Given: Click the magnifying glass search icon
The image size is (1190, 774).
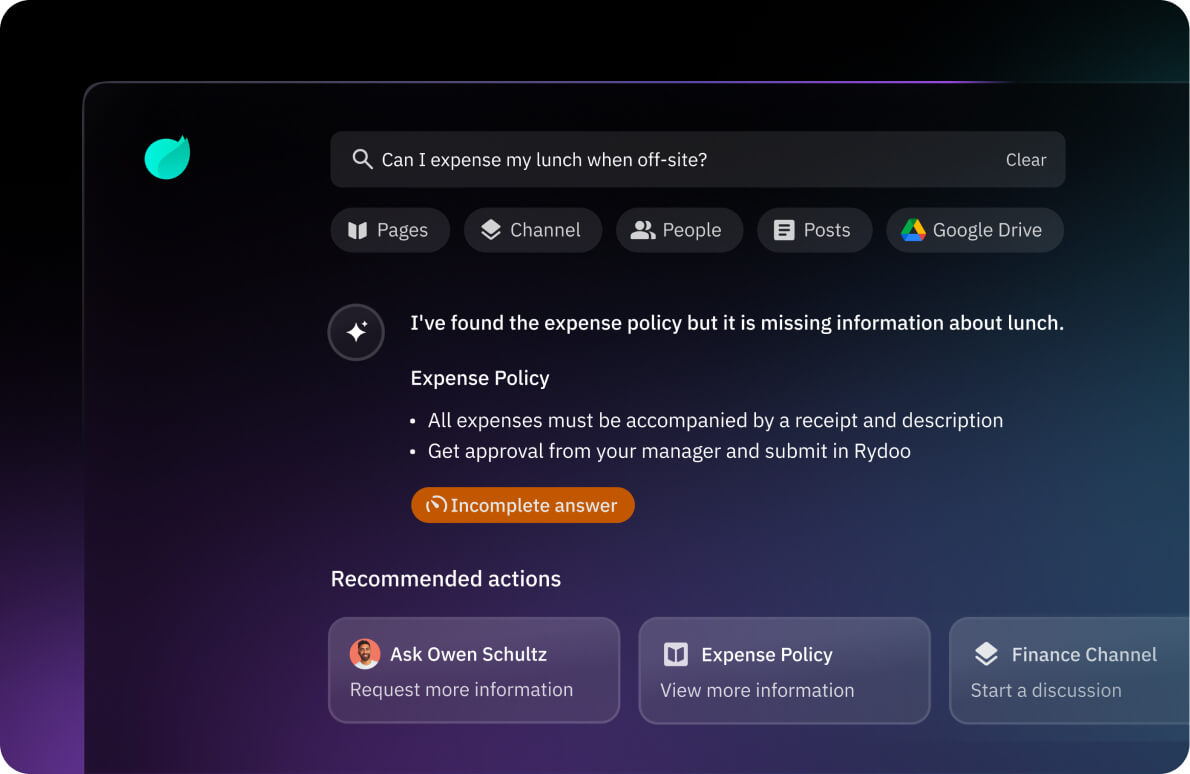Looking at the screenshot, I should click(x=362, y=160).
